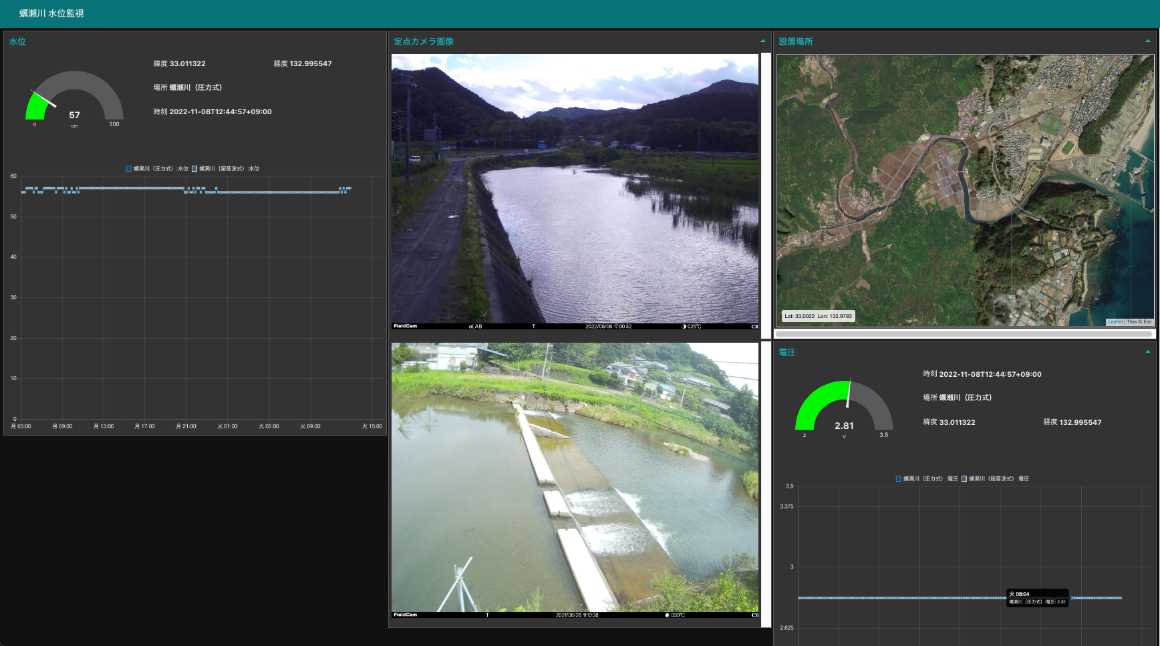
Task: Click the 場所 location text in 電圧 panel
Action: (957, 397)
